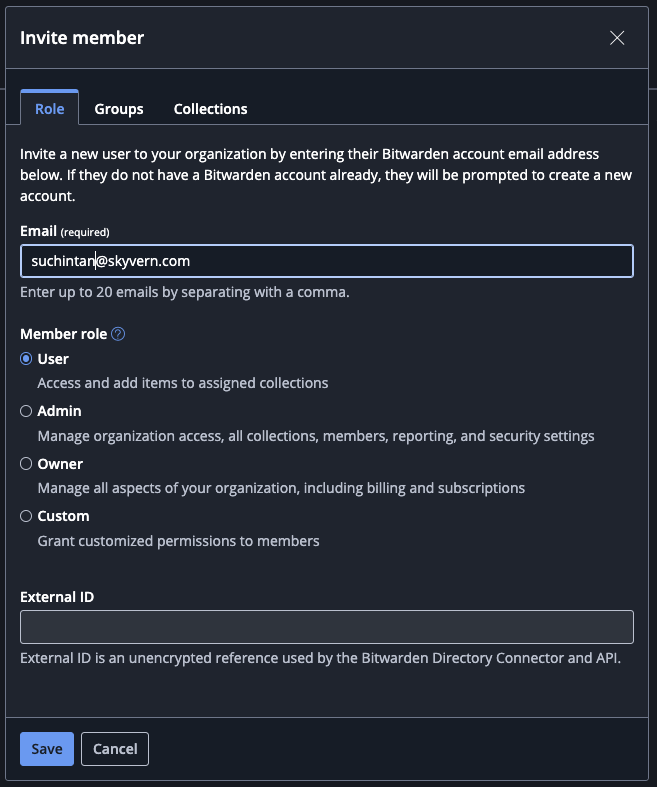657x787 pixels.
Task: Open the Collections tab
Action: pyautogui.click(x=210, y=109)
